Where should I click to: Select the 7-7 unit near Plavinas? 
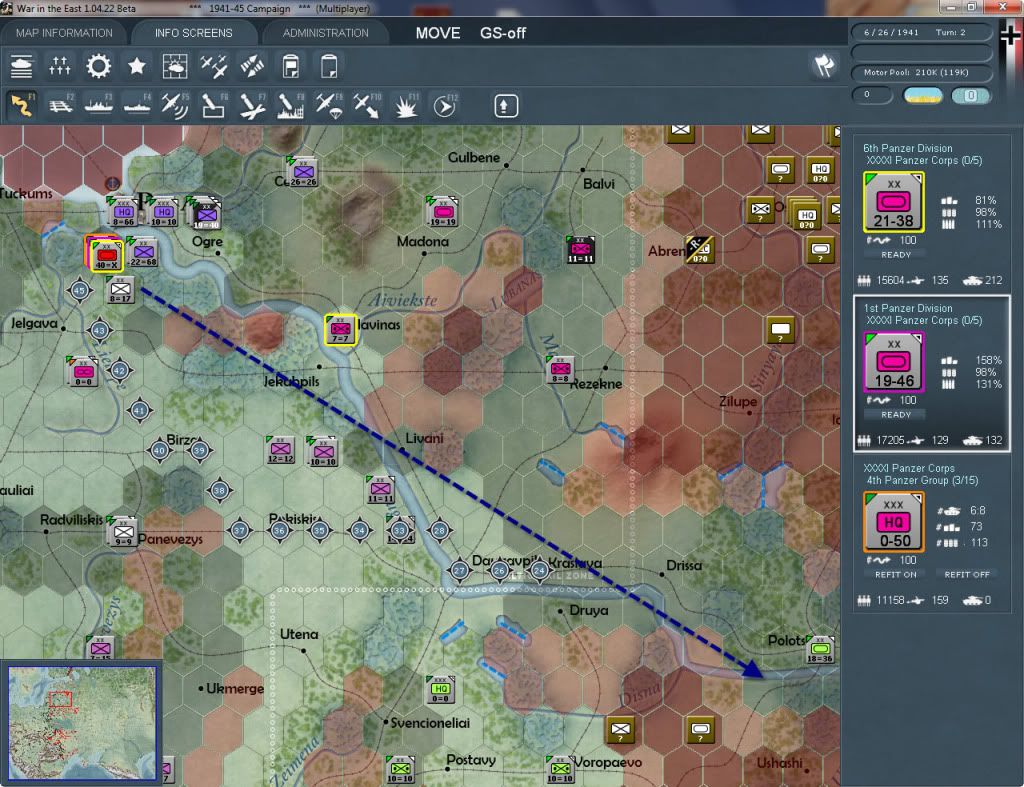340,330
